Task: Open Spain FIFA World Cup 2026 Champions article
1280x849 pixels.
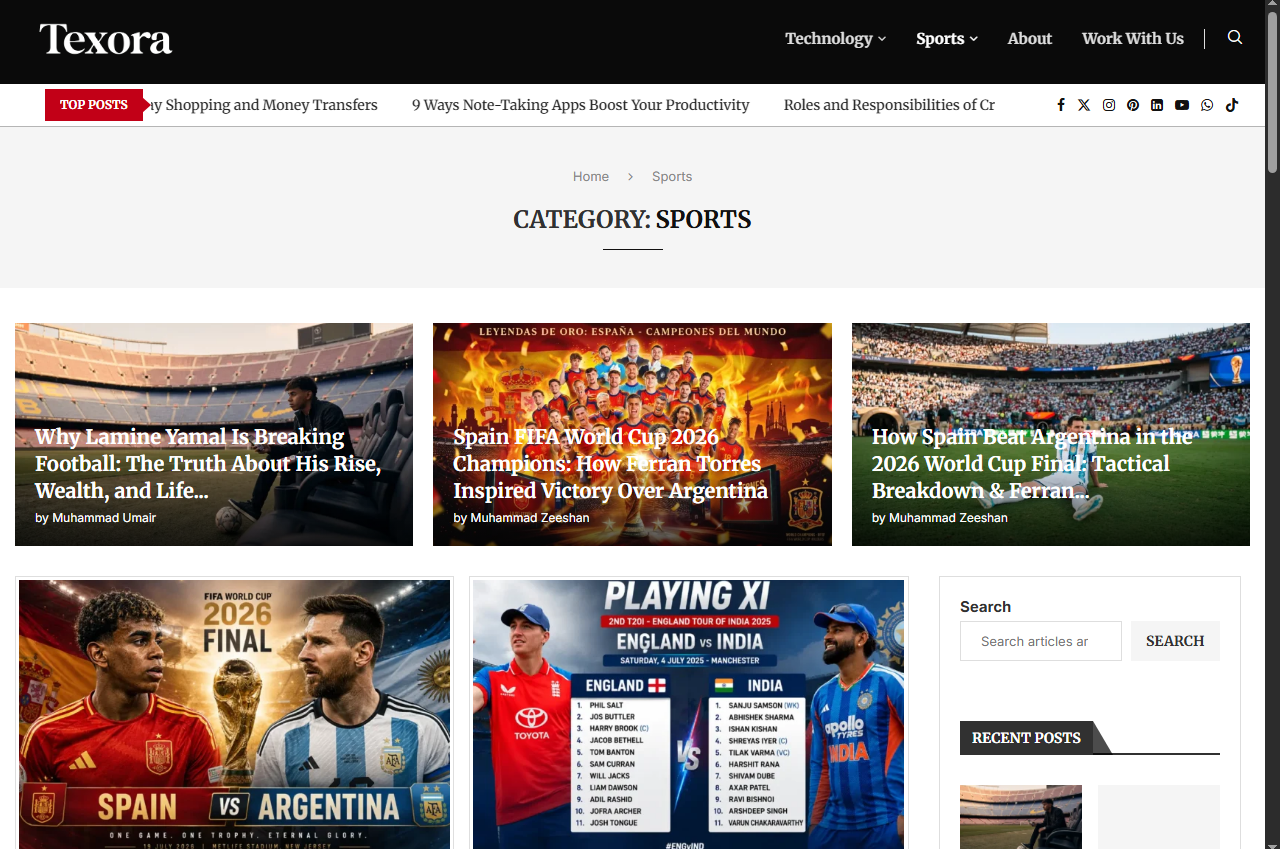Action: pos(610,464)
